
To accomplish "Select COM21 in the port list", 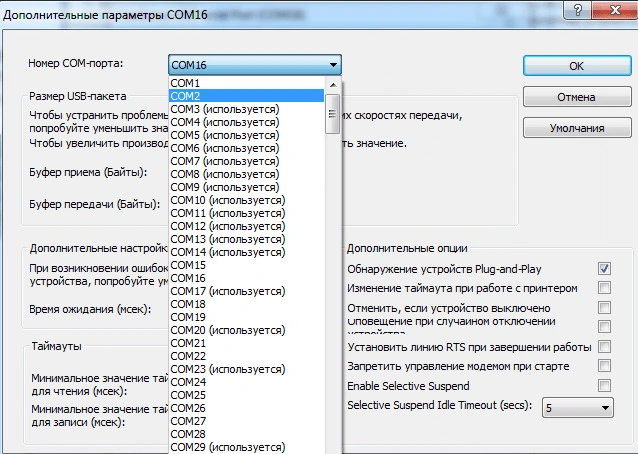I will click(x=247, y=343).
